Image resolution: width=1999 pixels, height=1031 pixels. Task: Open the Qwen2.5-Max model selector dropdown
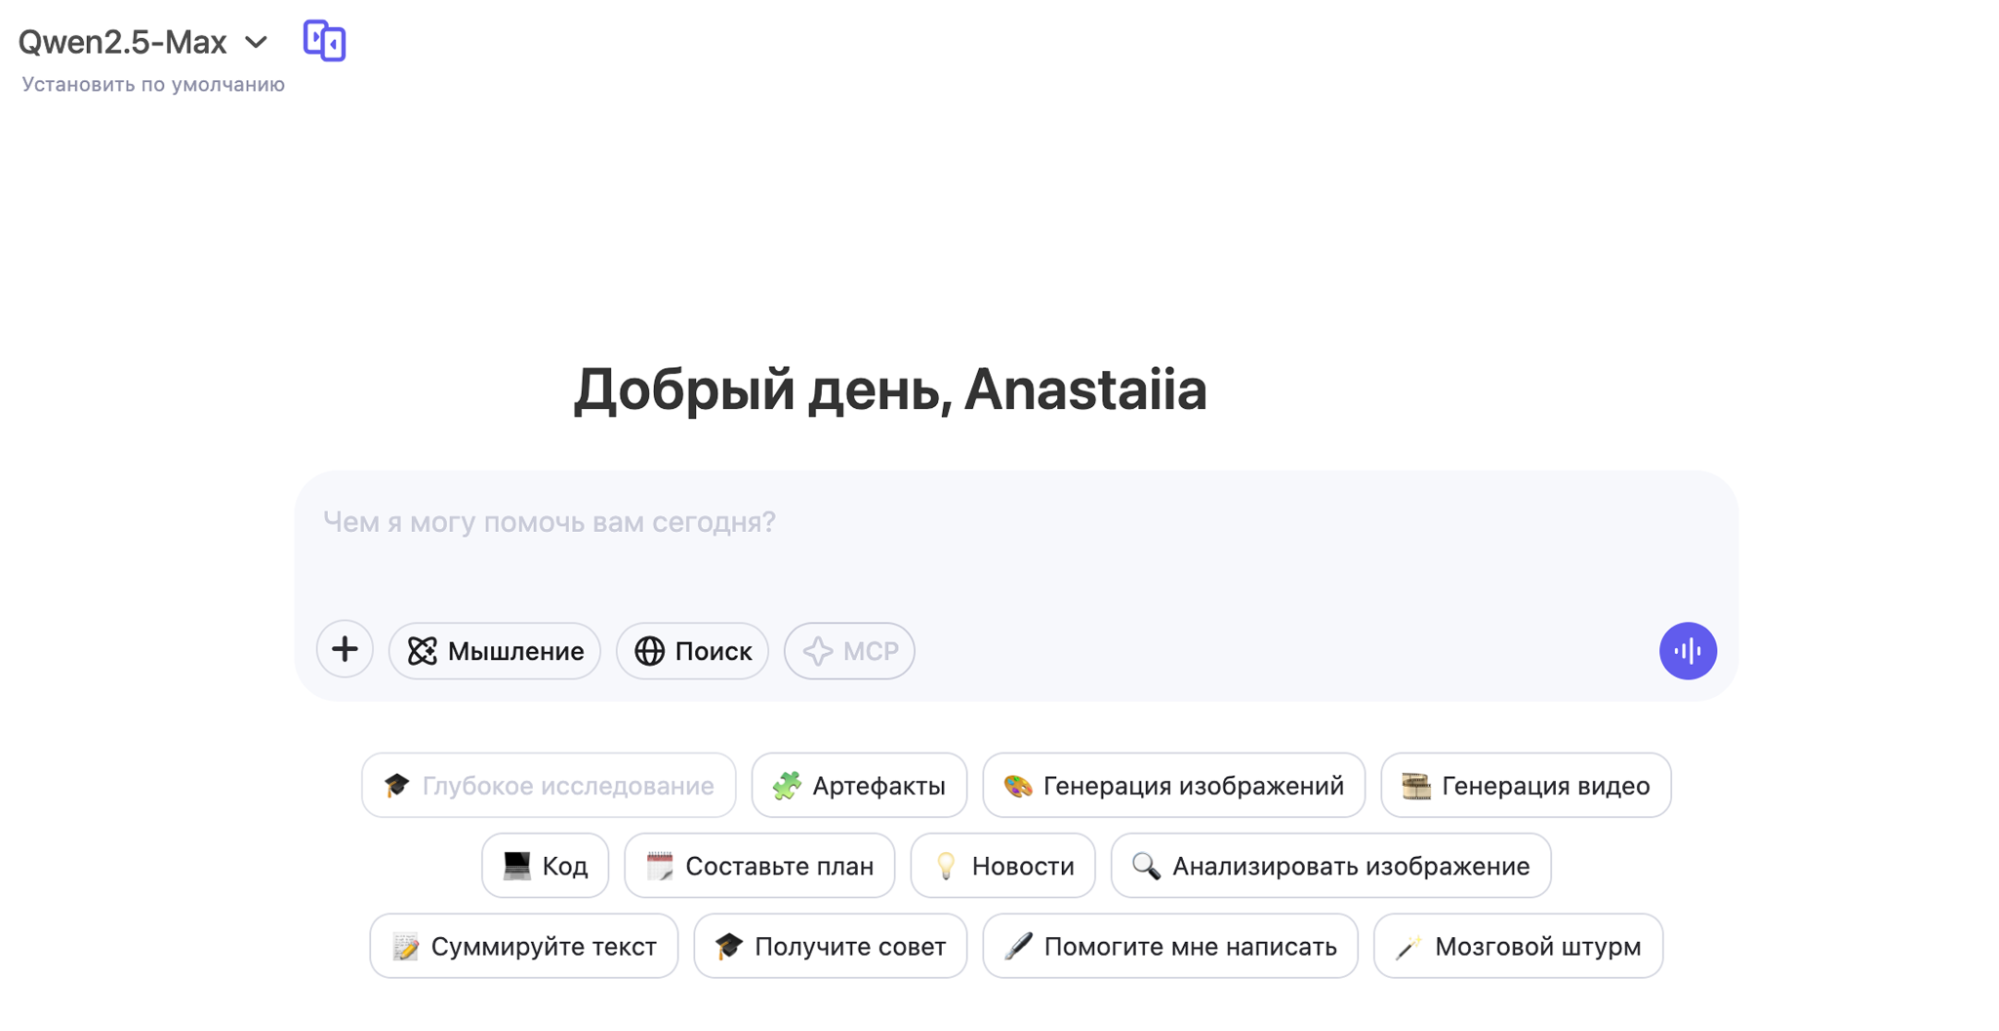[143, 42]
